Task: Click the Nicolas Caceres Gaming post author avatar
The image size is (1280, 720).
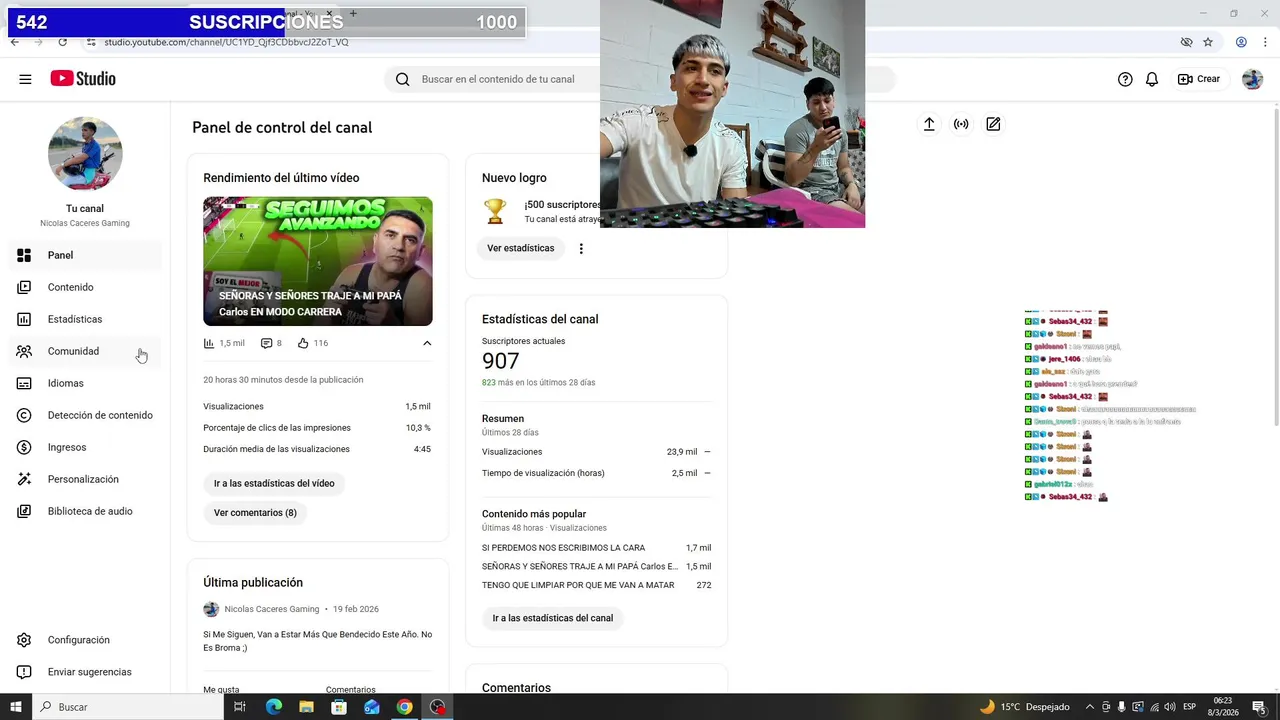Action: [x=211, y=609]
